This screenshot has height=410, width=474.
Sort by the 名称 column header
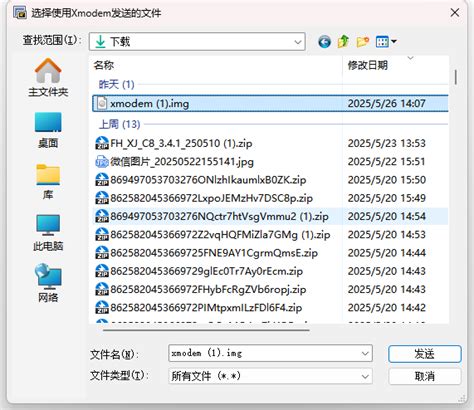[217, 65]
